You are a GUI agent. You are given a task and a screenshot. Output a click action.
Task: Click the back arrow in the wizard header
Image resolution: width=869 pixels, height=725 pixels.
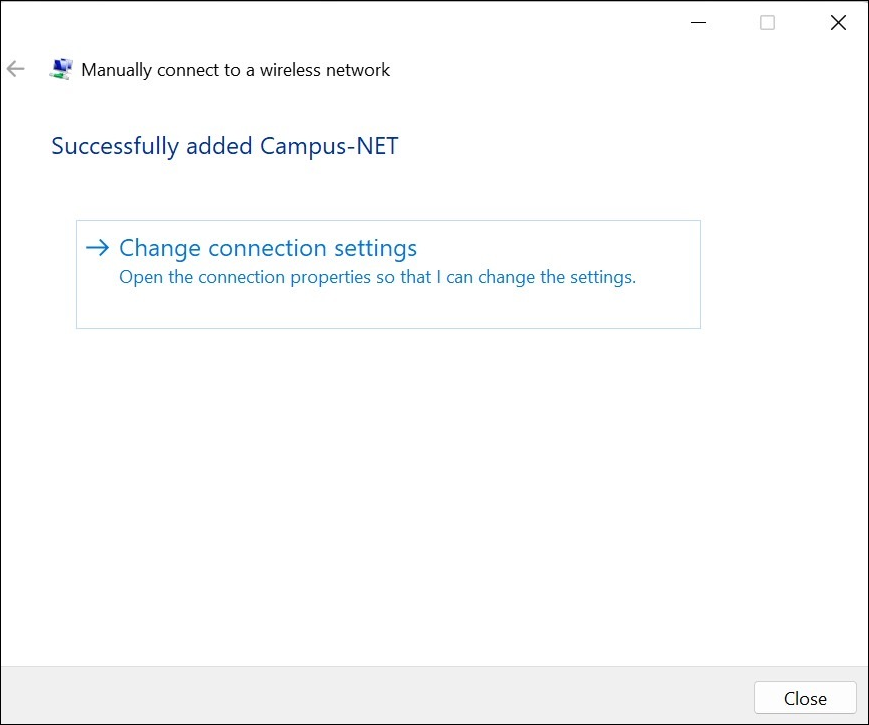pos(15,69)
